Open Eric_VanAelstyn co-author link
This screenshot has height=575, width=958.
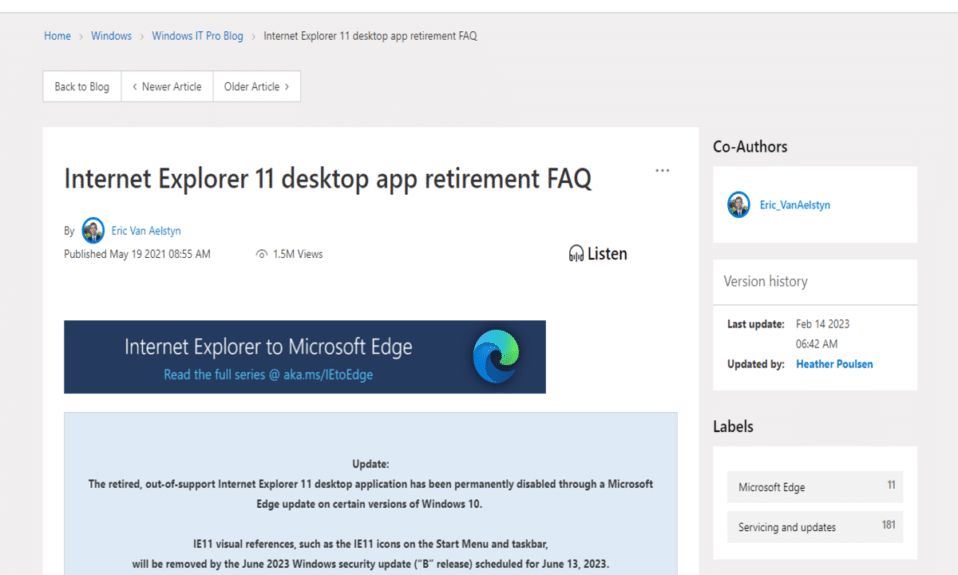795,205
